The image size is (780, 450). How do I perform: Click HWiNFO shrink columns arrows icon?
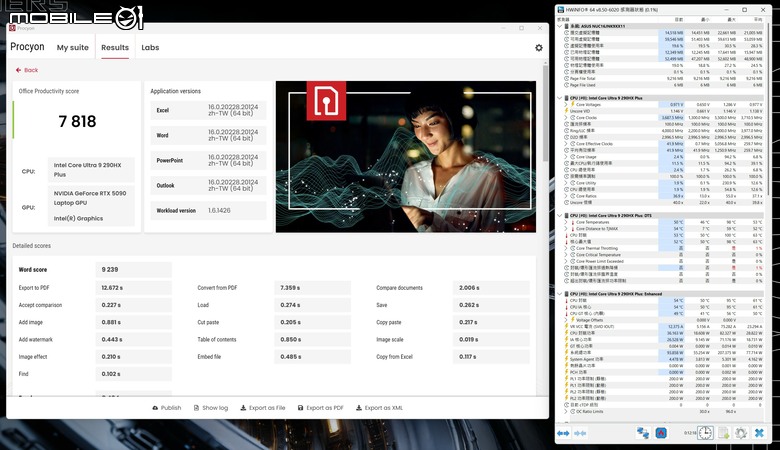581,433
